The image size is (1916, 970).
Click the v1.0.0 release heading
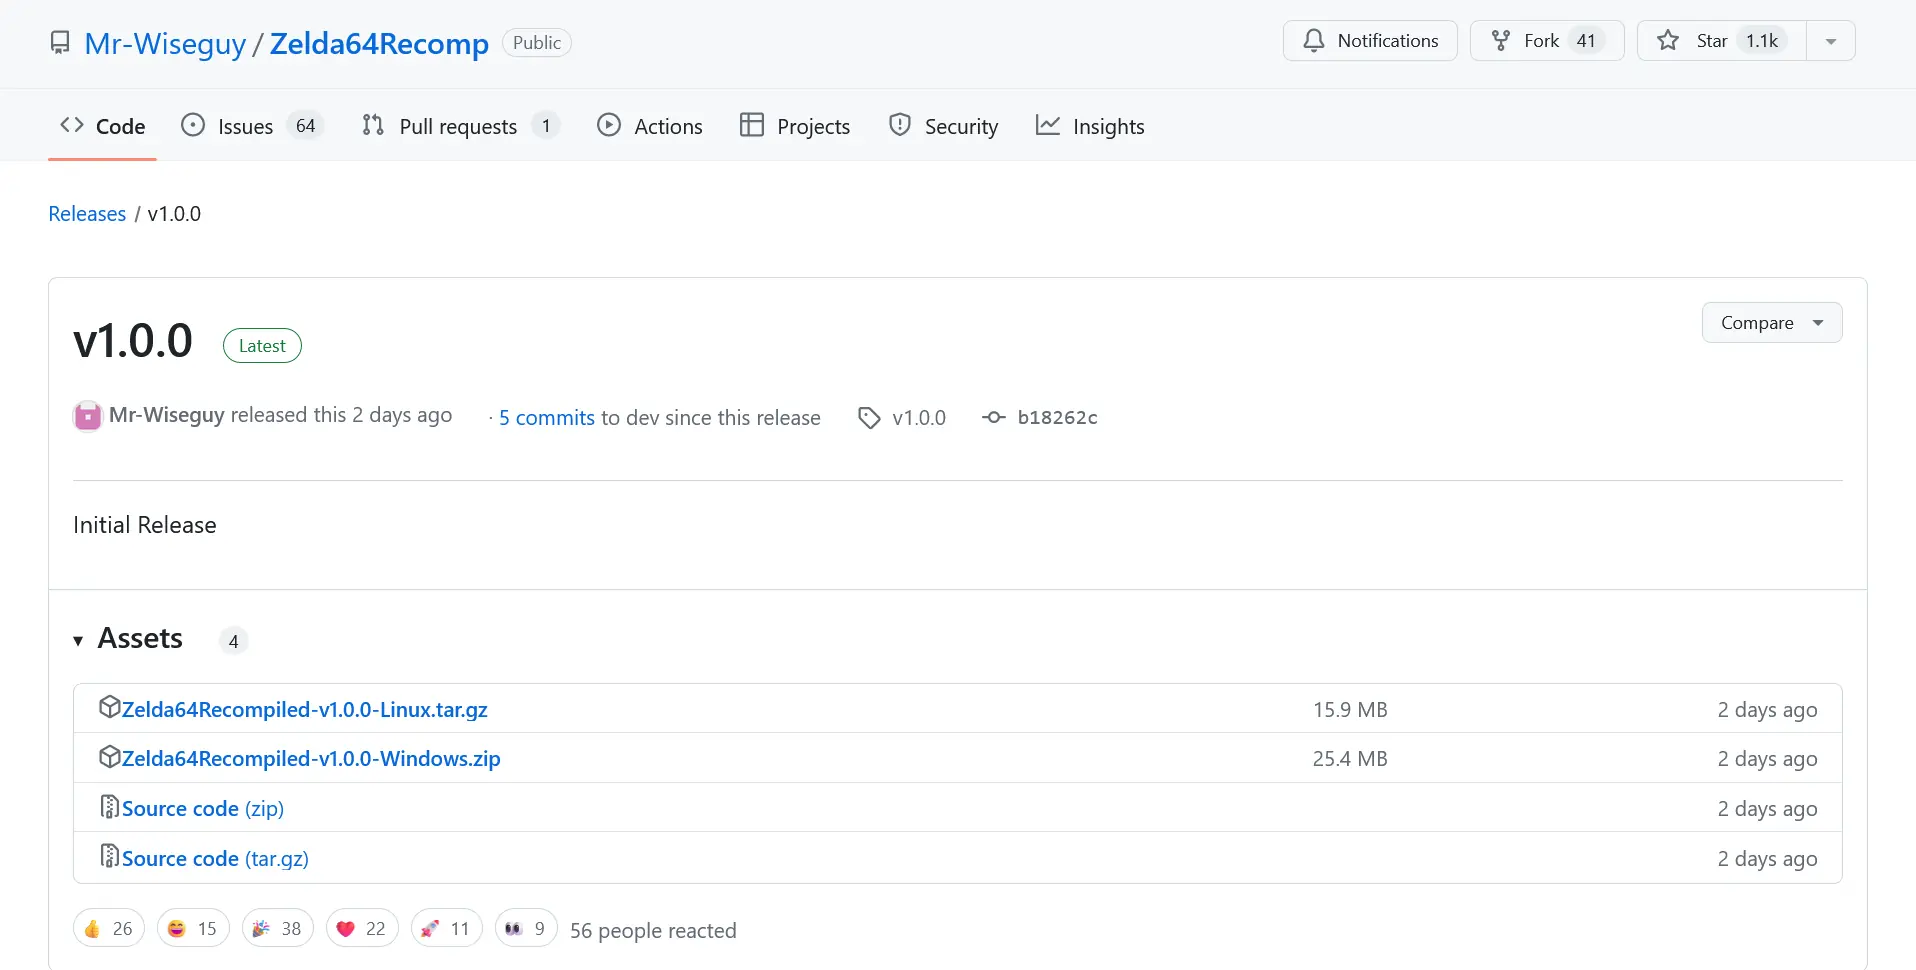click(x=133, y=341)
